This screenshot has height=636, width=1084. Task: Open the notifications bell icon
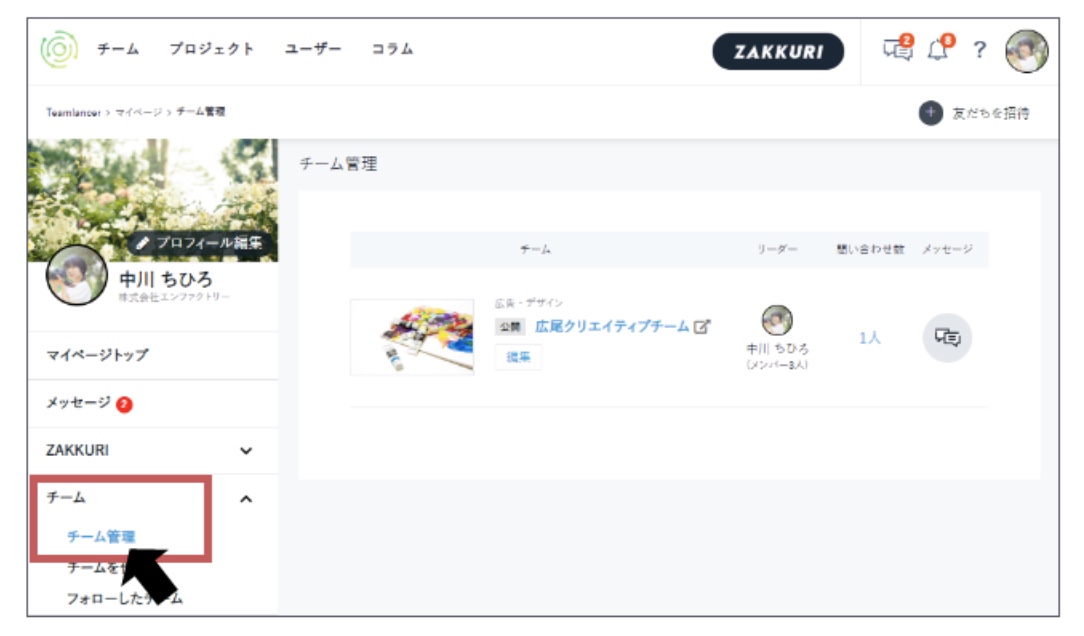click(940, 49)
